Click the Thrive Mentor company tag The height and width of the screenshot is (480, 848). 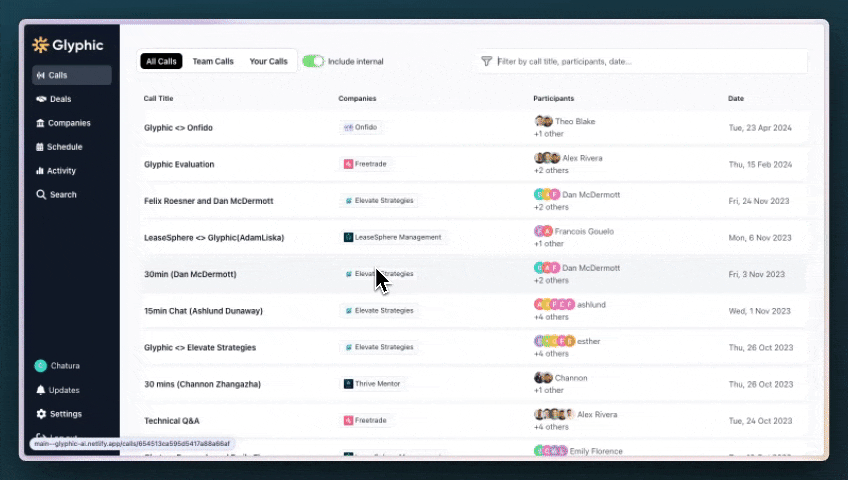pos(373,384)
